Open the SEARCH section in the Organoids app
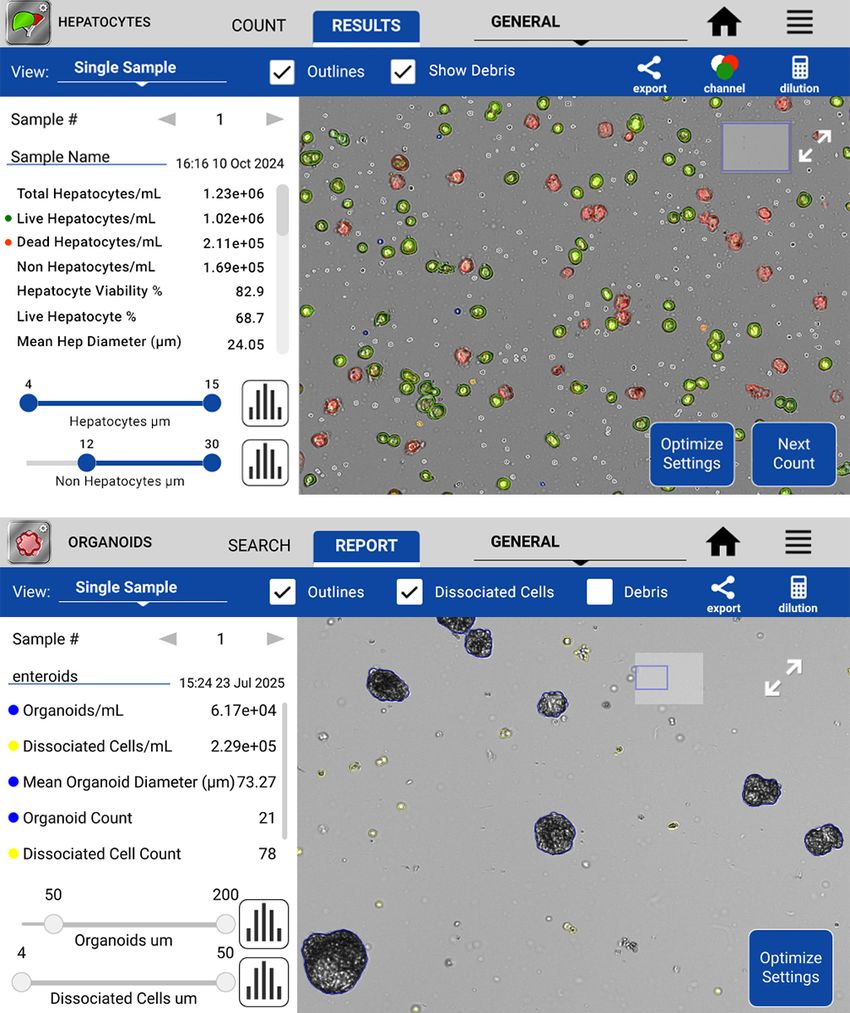The width and height of the screenshot is (850, 1013). pos(258,546)
